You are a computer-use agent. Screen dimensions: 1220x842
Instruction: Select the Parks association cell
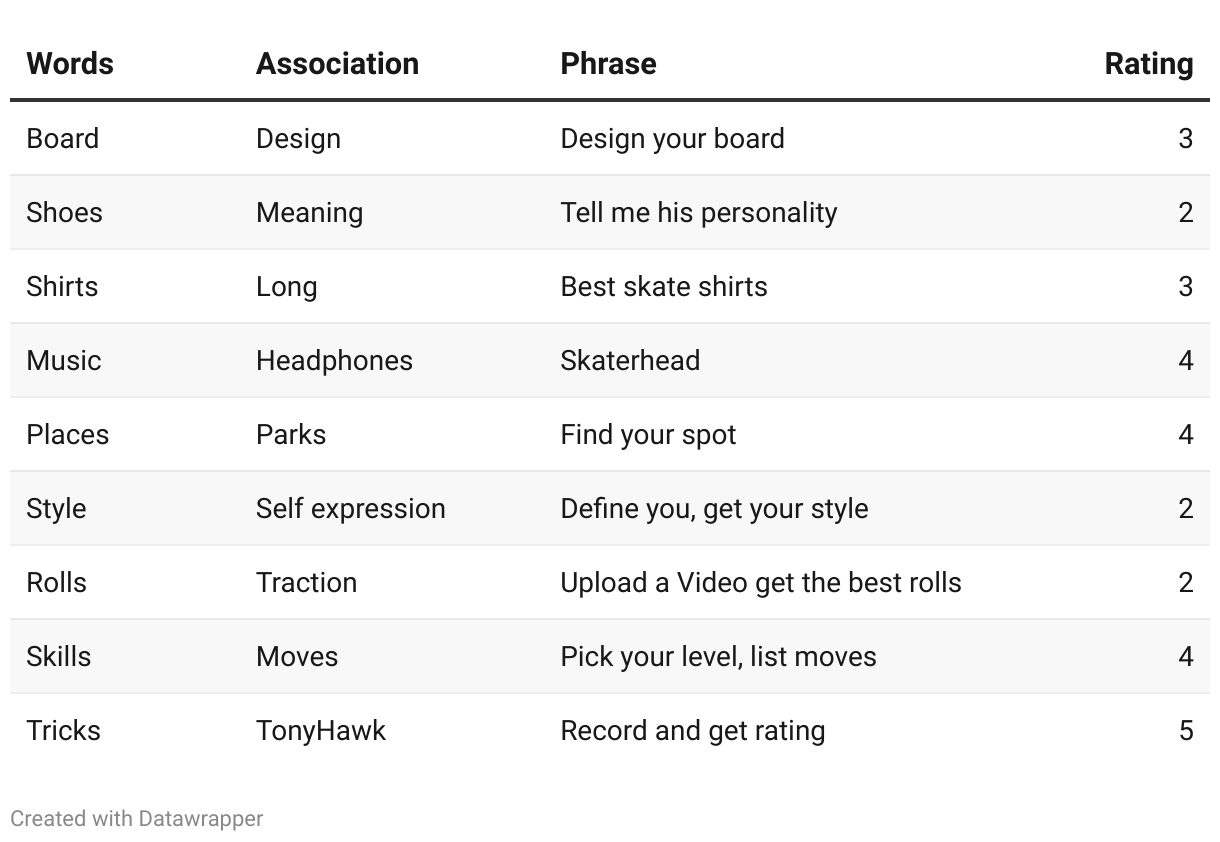(x=291, y=434)
